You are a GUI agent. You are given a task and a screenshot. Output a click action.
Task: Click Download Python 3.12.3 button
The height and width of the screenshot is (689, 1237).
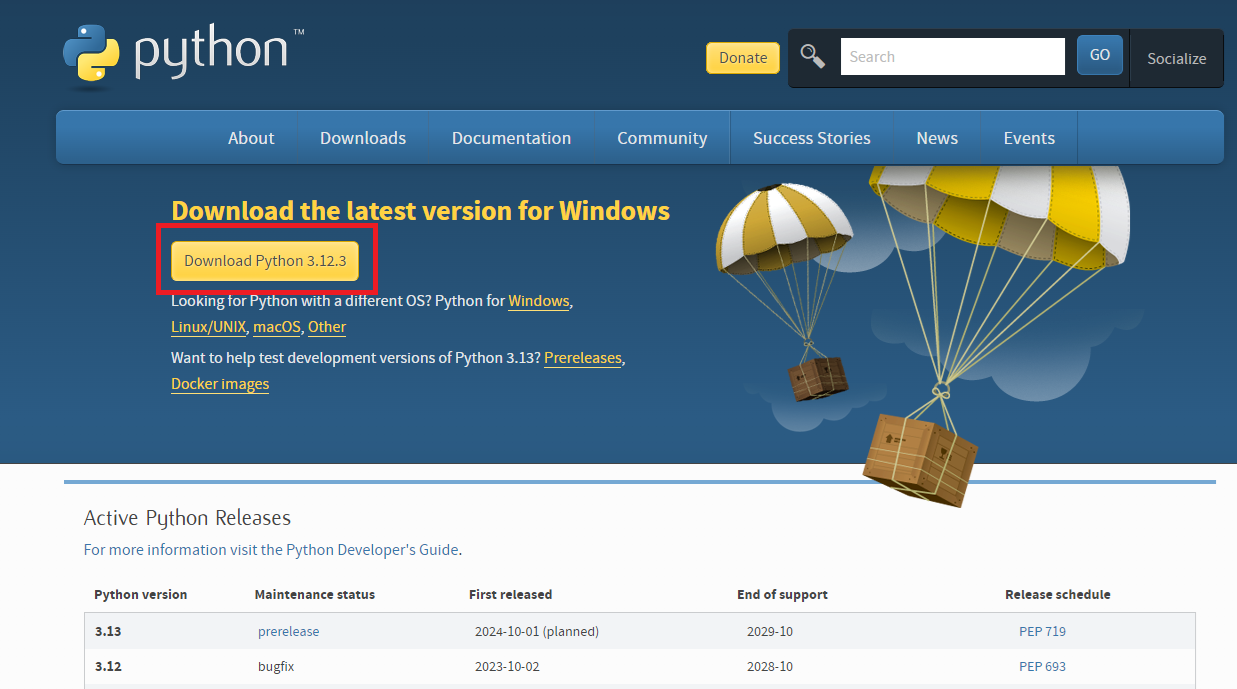pyautogui.click(x=265, y=261)
